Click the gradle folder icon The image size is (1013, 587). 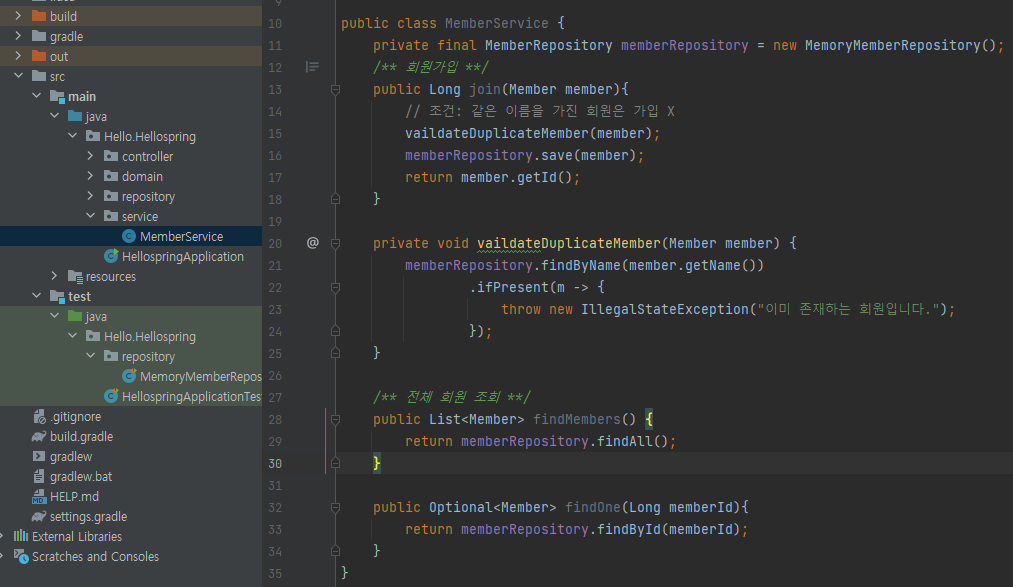[39, 36]
